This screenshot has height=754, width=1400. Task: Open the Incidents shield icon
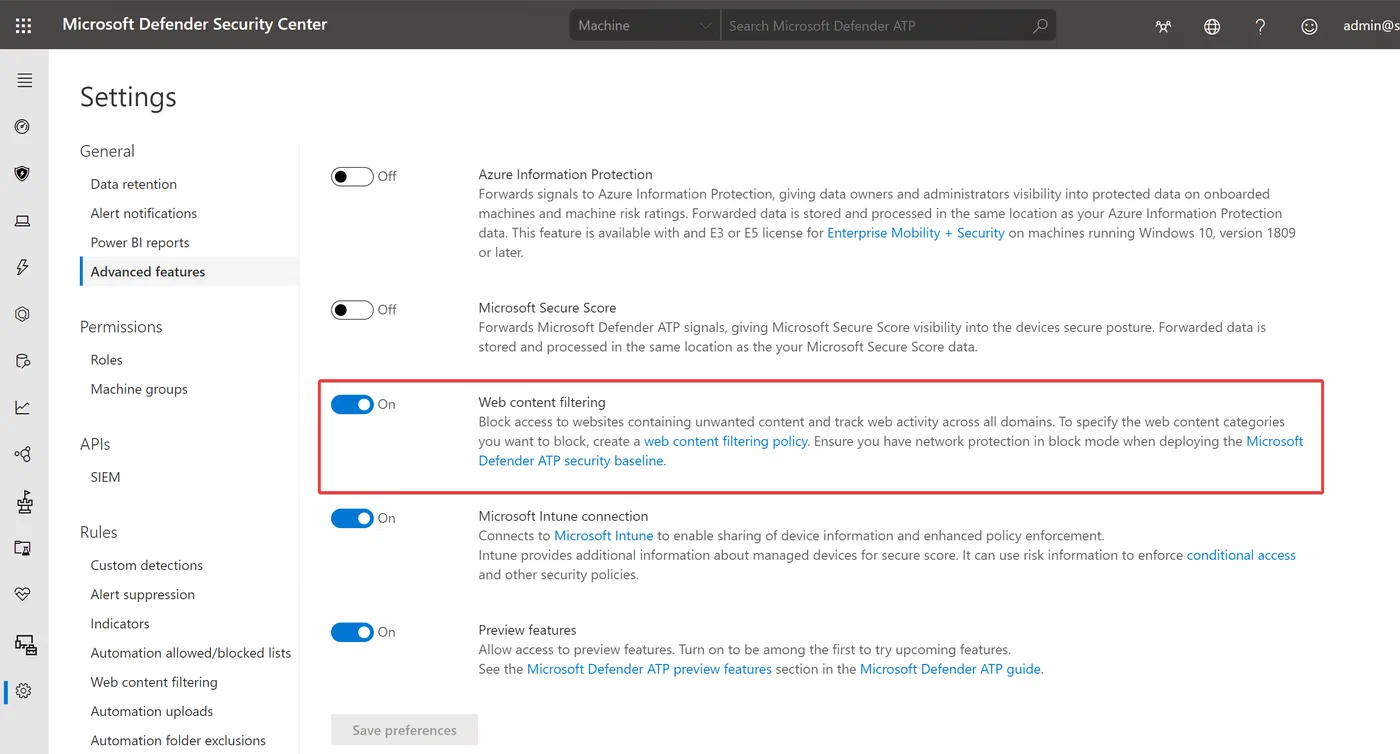[x=23, y=174]
